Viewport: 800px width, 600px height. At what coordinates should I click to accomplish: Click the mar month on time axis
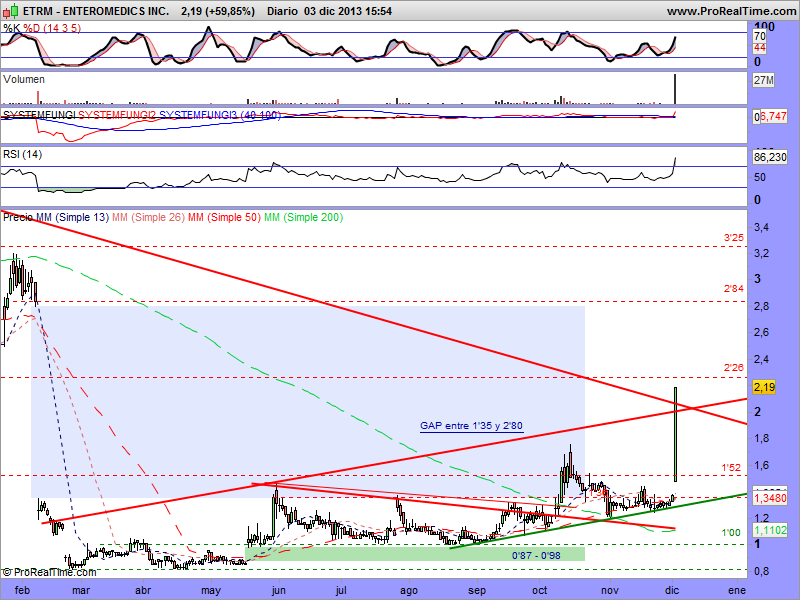81,590
